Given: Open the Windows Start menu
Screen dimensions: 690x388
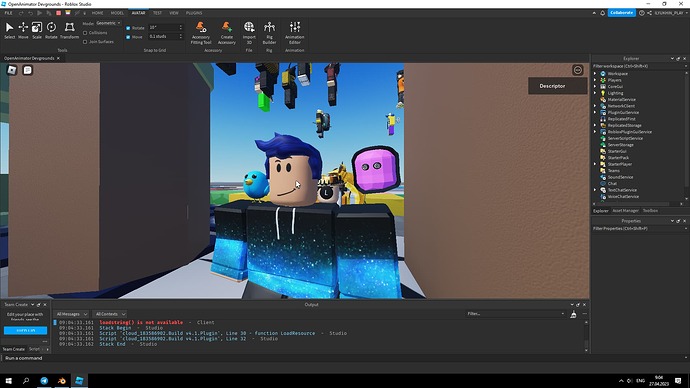Looking at the screenshot, I should click(x=8, y=381).
